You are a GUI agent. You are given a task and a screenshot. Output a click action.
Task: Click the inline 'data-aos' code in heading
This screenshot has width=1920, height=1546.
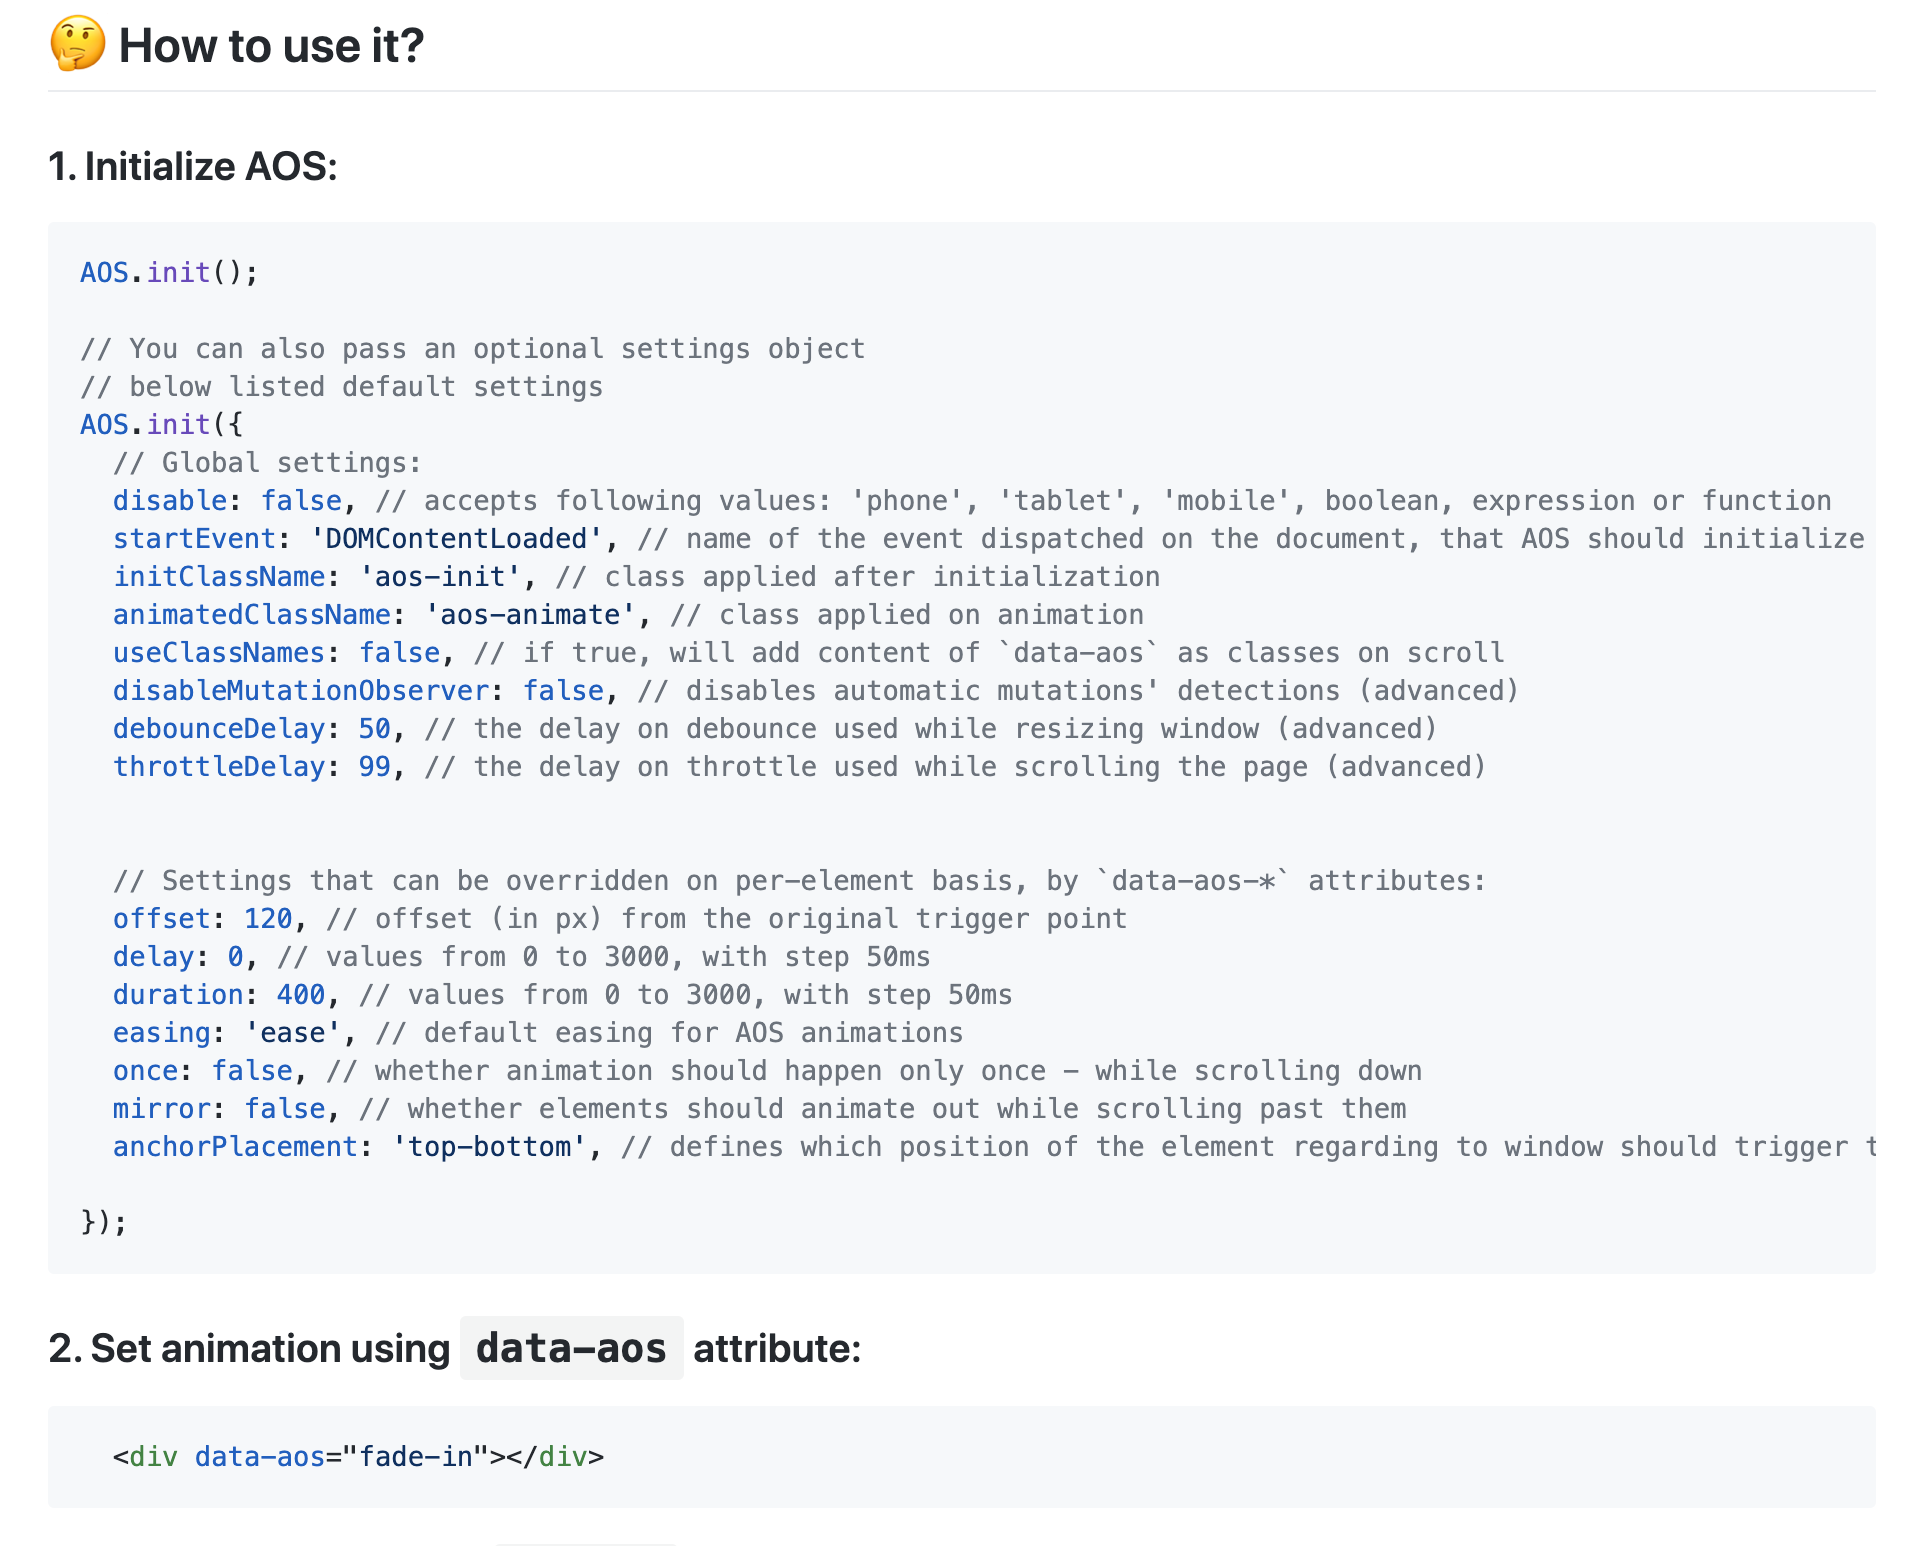click(571, 1348)
